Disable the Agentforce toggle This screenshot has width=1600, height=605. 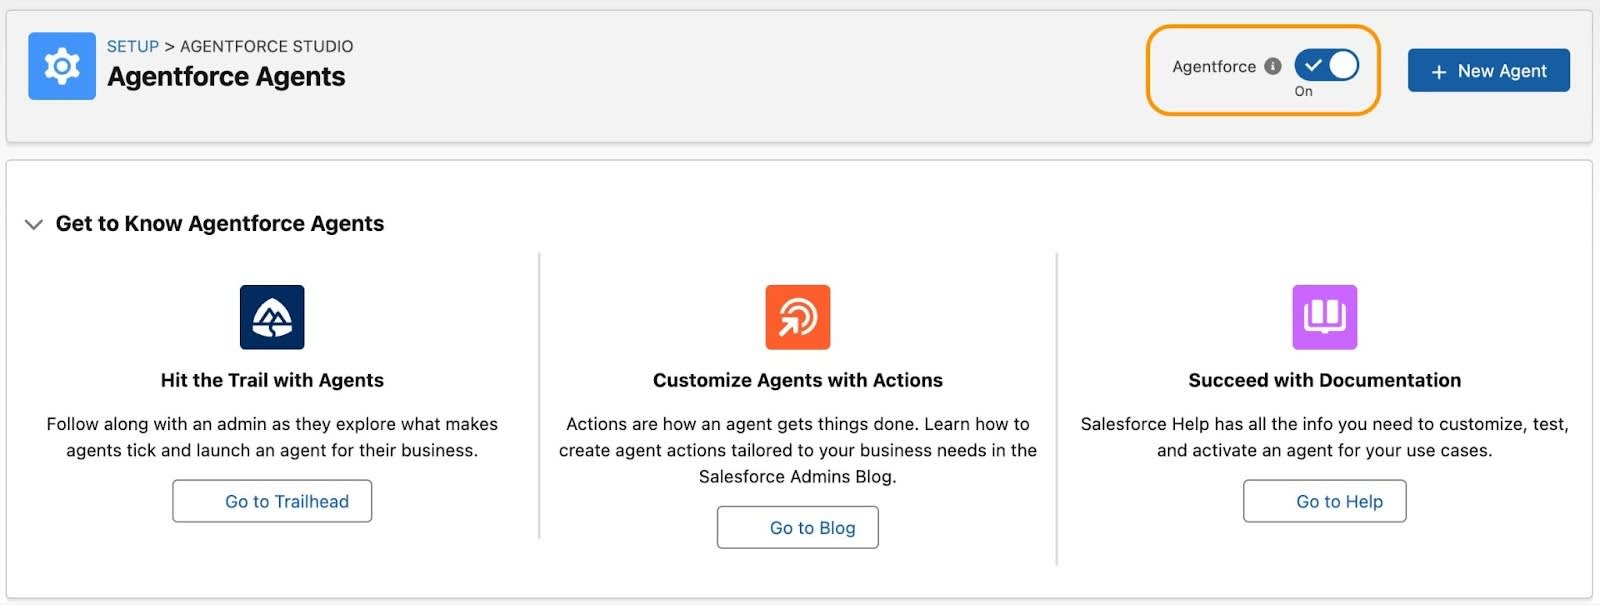click(x=1327, y=64)
